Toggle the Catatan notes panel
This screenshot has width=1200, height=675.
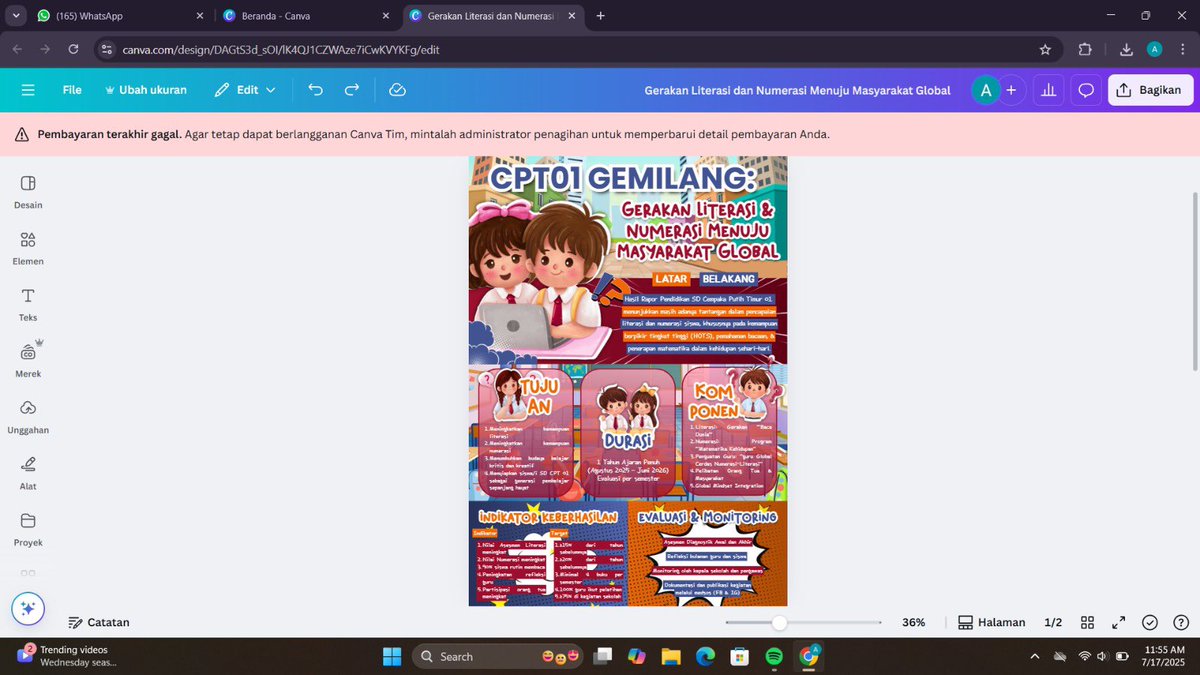click(x=99, y=622)
